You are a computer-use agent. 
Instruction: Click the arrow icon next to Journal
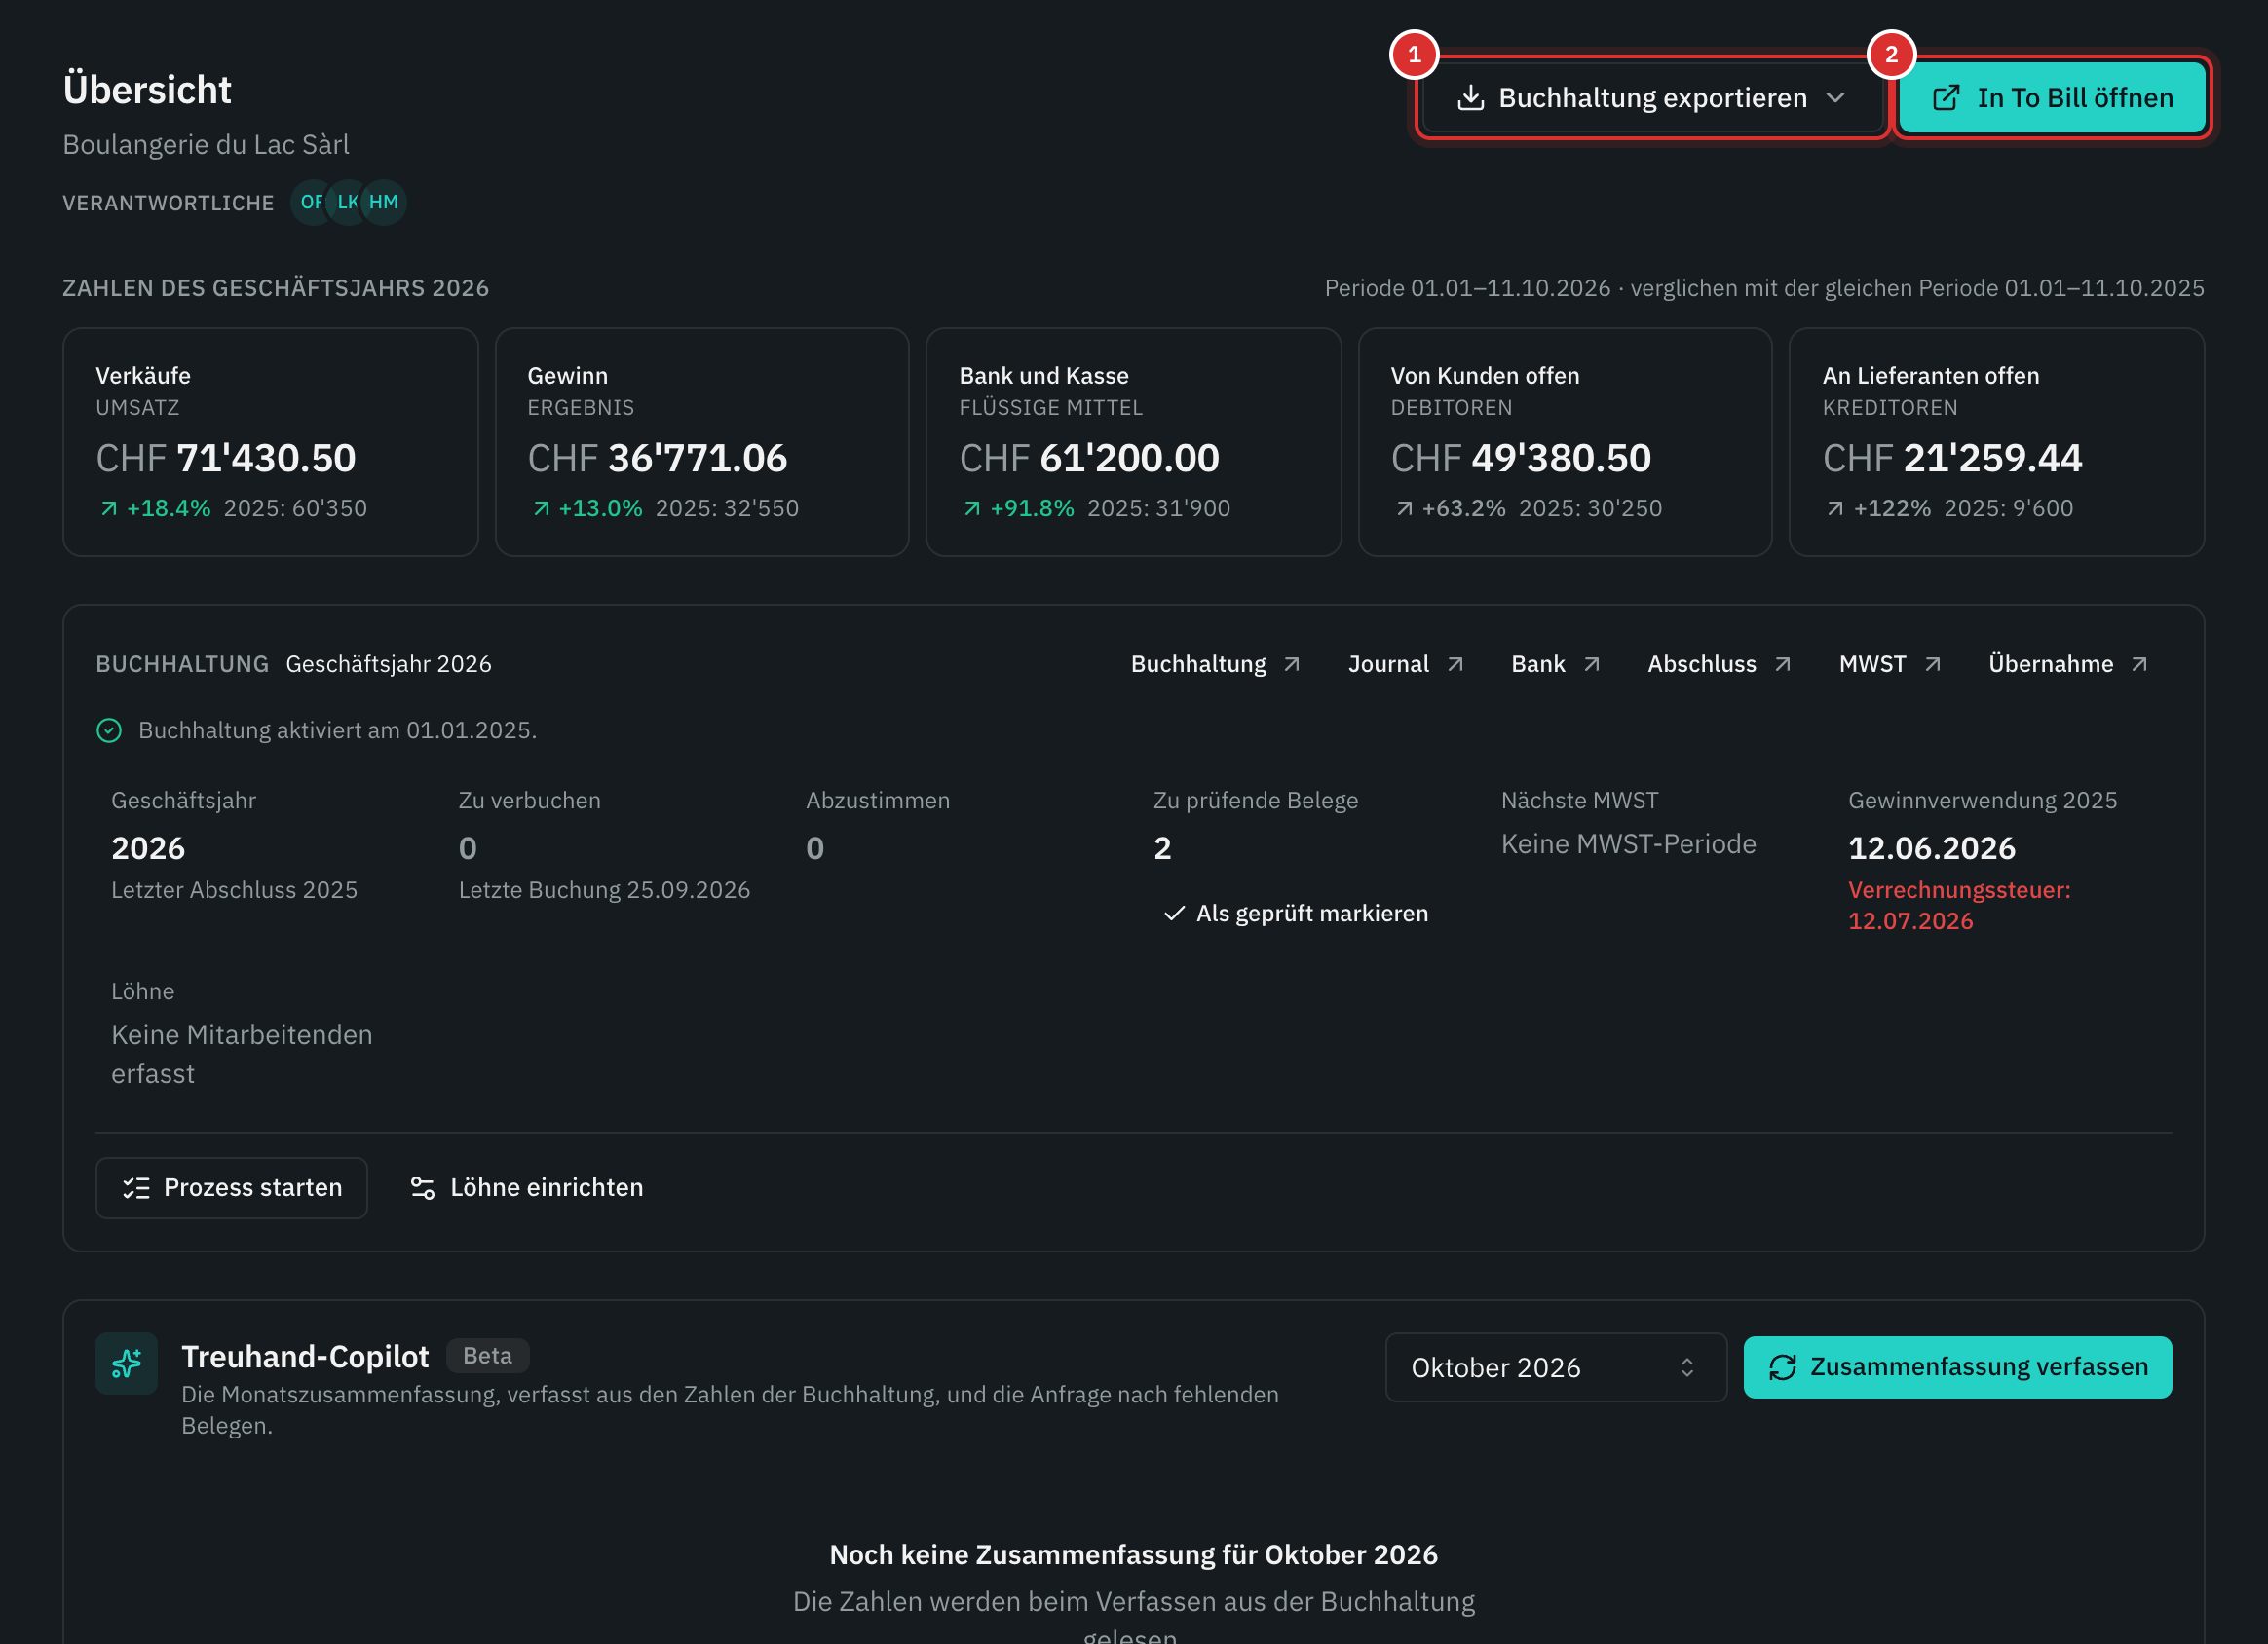pos(1456,664)
